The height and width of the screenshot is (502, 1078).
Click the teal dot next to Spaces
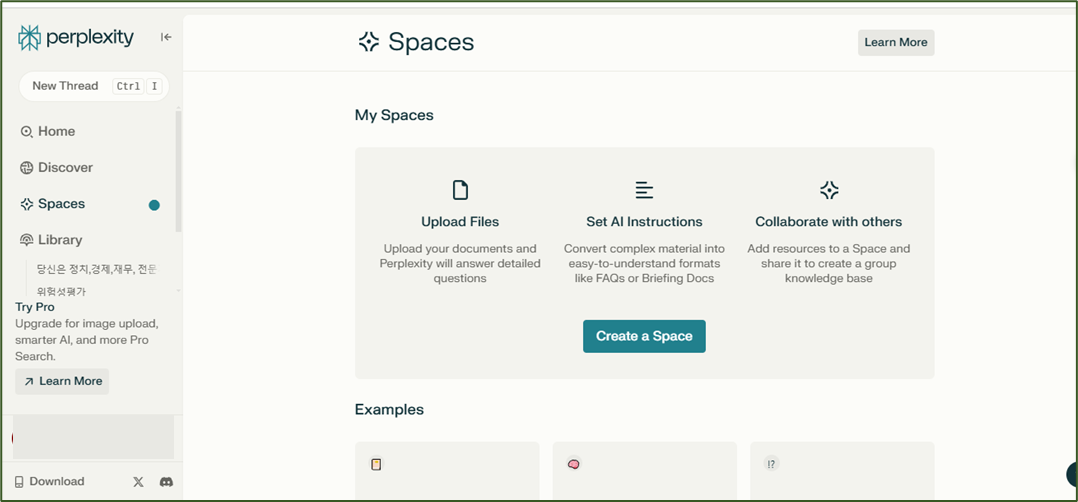[154, 205]
